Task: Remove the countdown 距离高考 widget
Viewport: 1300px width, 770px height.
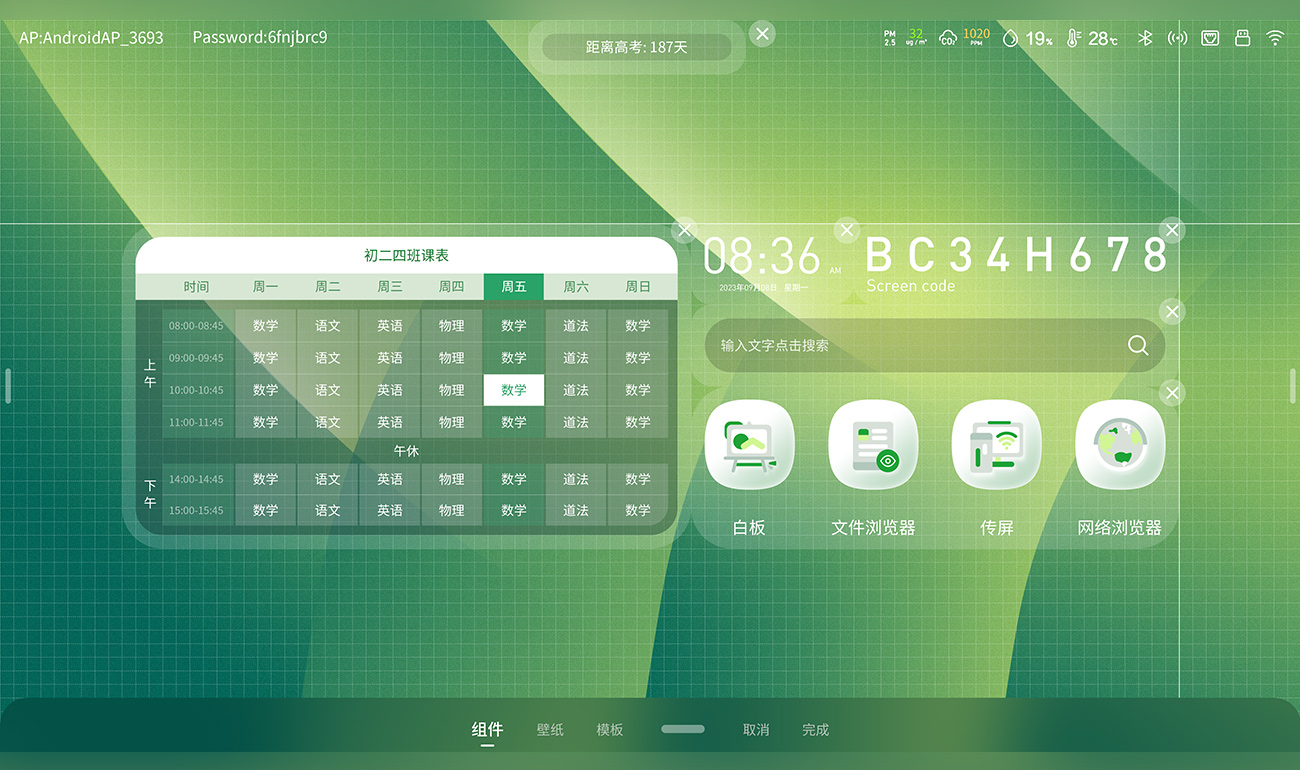Action: click(763, 34)
